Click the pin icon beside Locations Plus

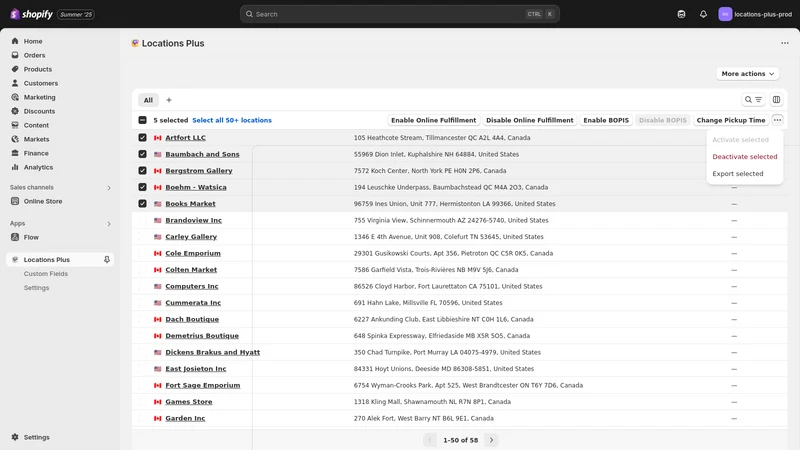point(107,260)
